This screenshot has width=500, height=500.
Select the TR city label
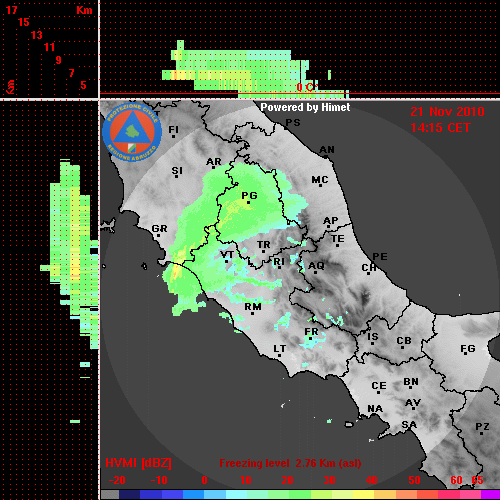(264, 245)
